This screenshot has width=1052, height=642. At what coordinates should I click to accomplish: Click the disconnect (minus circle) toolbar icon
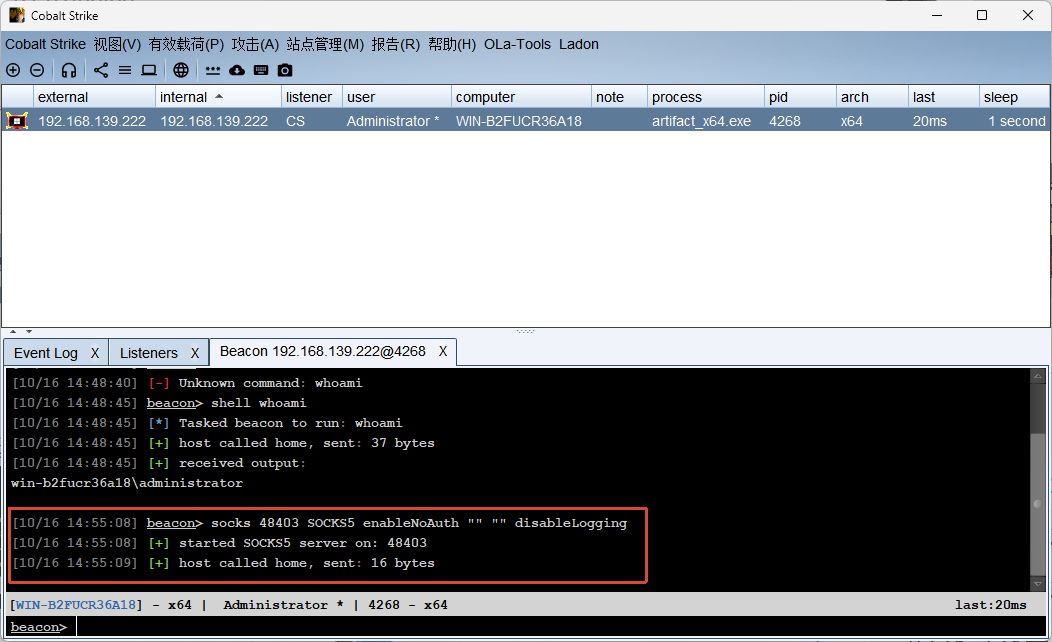click(x=38, y=70)
